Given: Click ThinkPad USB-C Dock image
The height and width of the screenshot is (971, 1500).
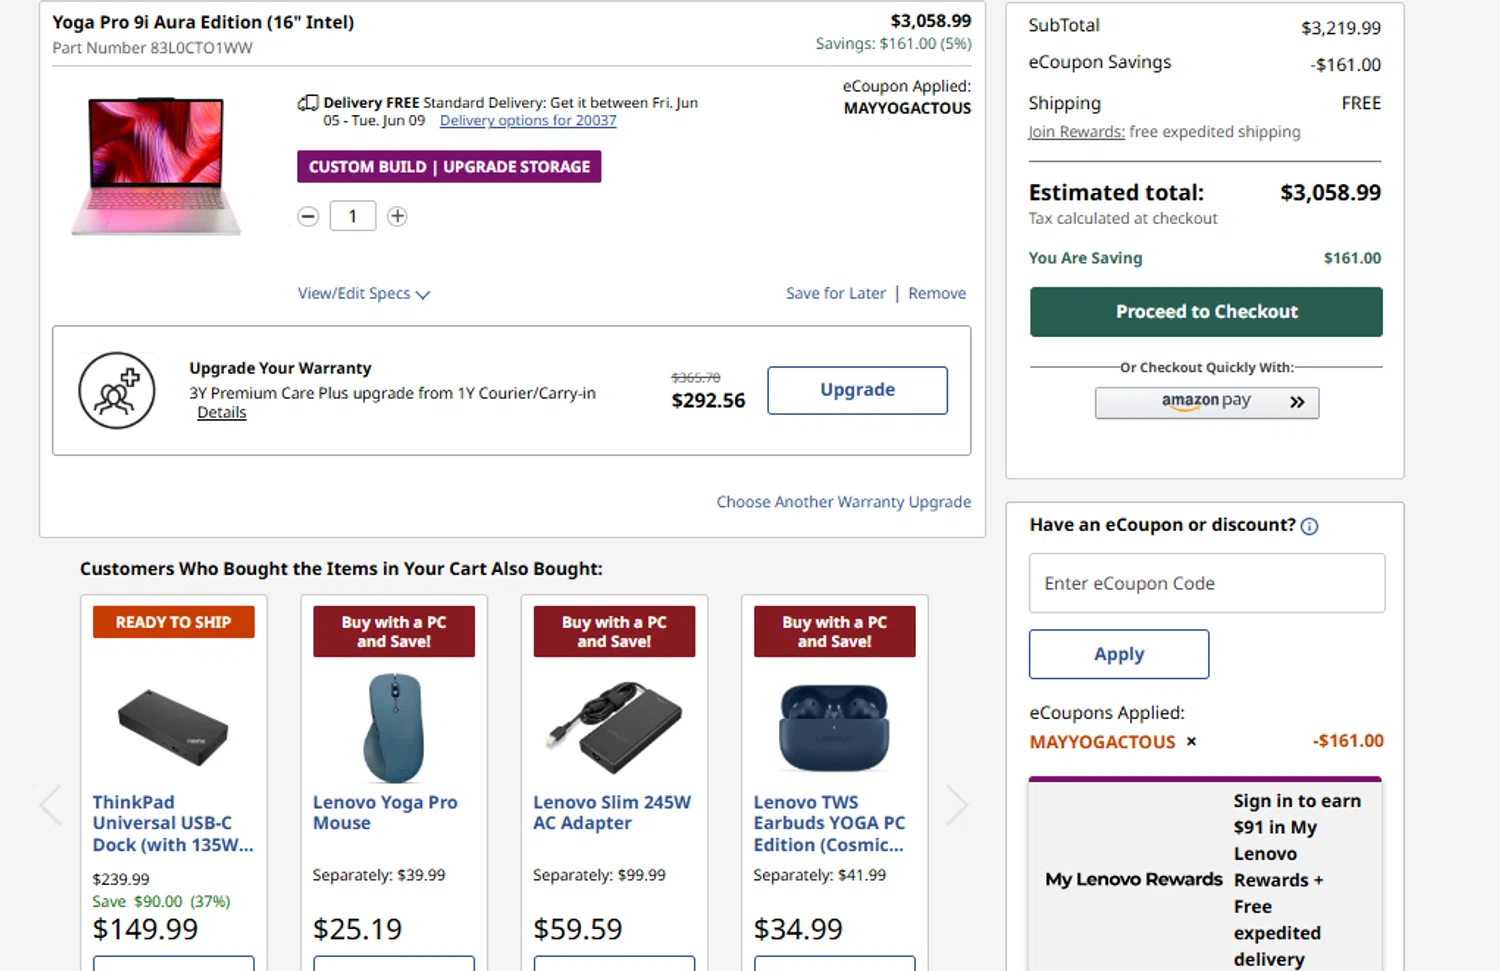Looking at the screenshot, I should click(x=173, y=727).
